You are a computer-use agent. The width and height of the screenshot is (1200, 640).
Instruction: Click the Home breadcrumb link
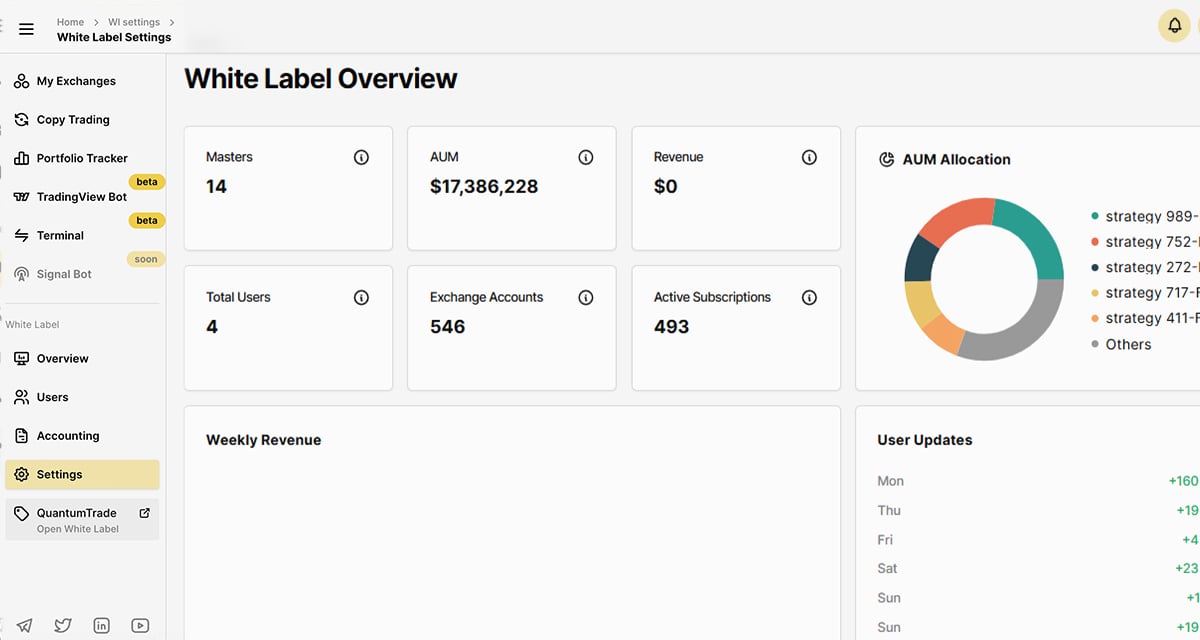pyautogui.click(x=70, y=22)
